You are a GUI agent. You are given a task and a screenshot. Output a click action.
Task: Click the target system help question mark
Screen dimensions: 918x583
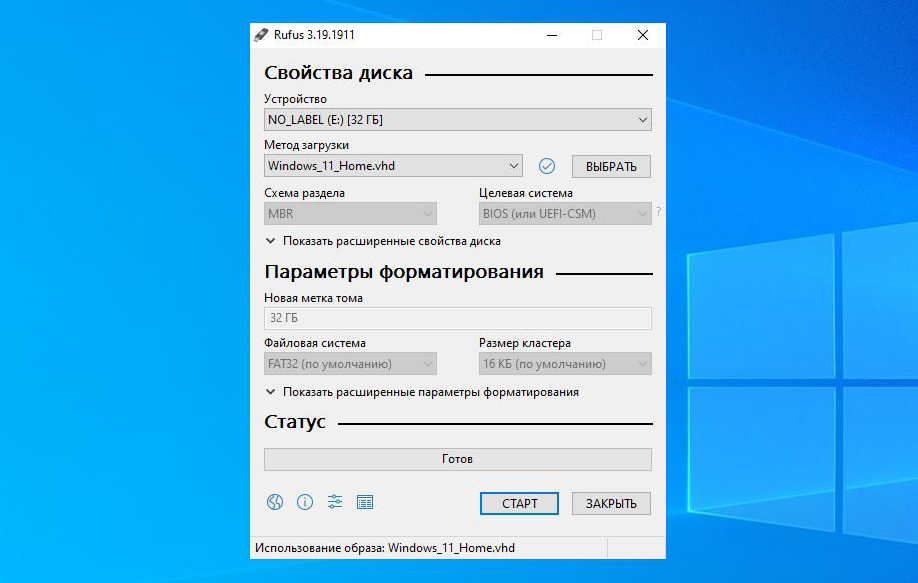pos(659,212)
